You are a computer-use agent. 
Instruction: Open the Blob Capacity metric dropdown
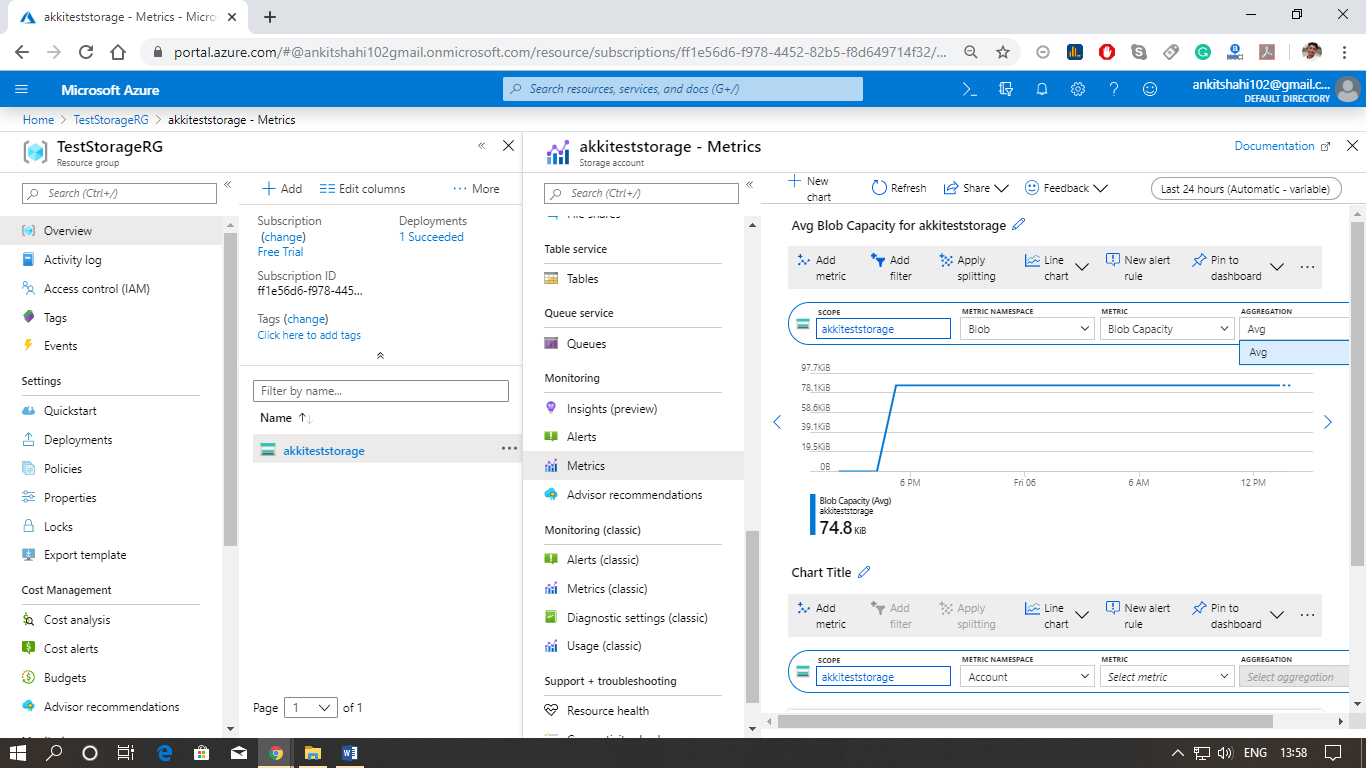(x=1167, y=329)
